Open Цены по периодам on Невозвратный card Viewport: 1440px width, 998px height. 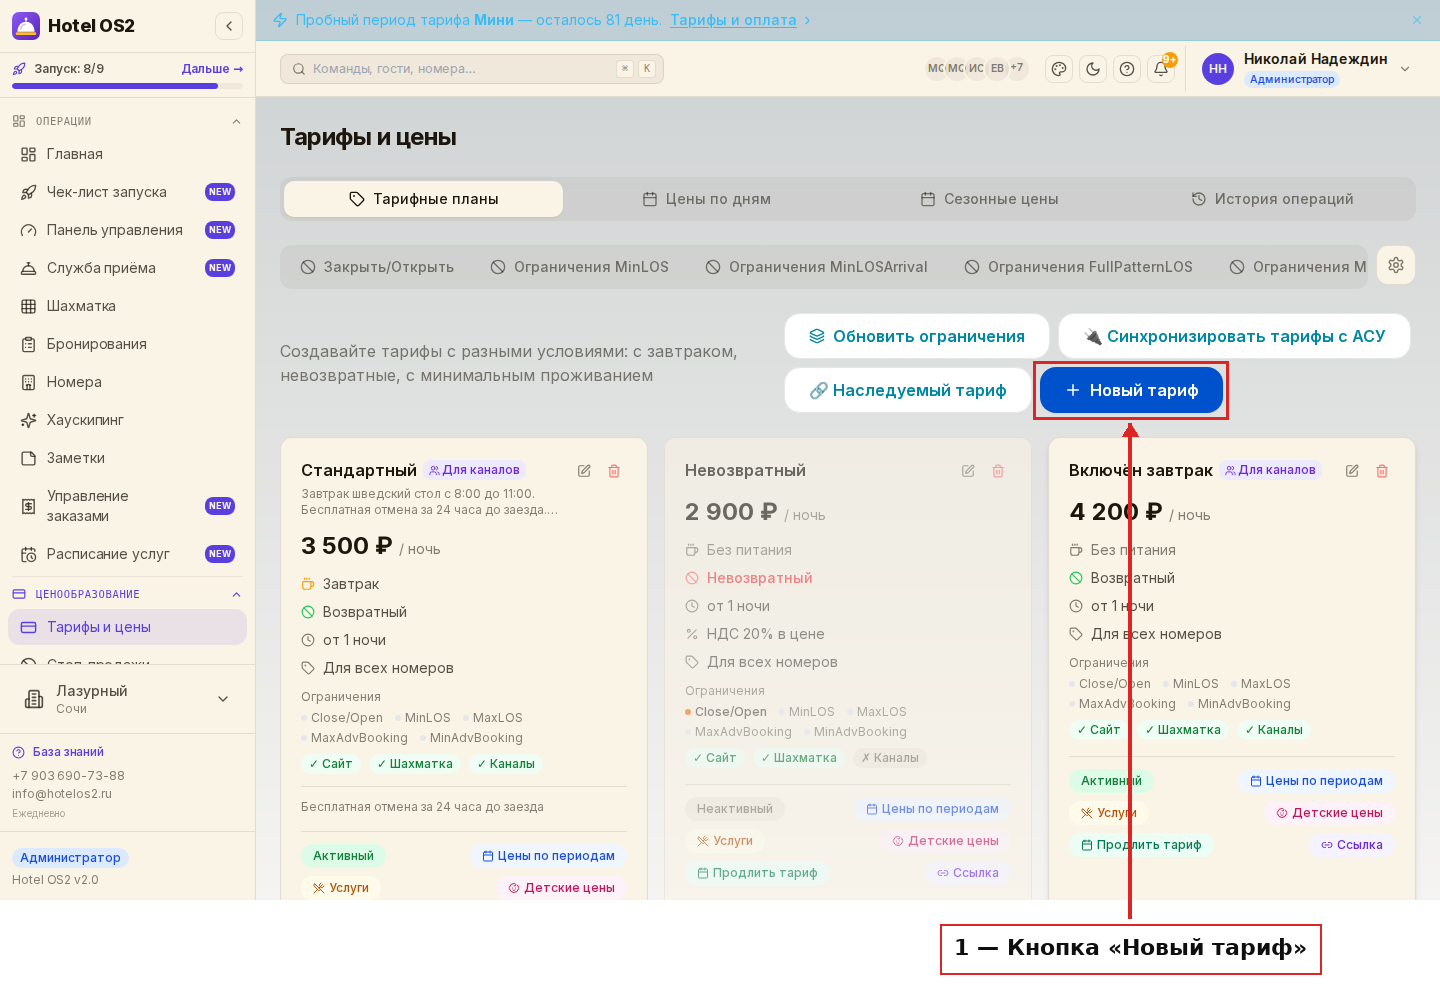coord(933,809)
